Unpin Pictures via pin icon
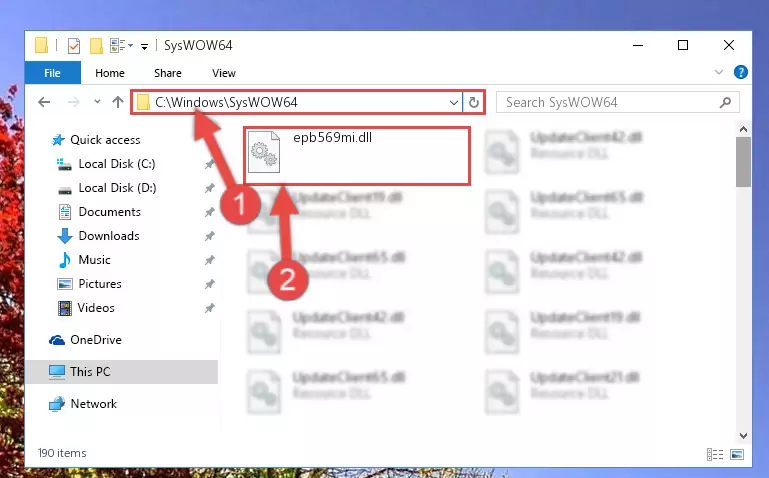769x478 pixels. 209,284
